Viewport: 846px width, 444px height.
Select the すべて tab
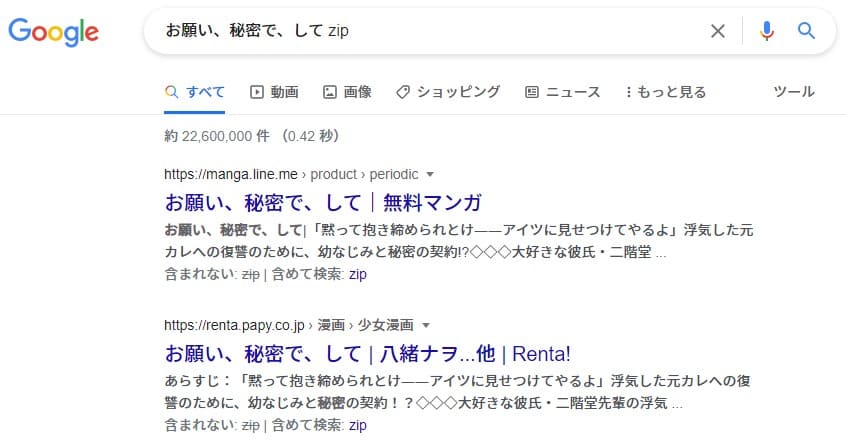pos(195,92)
